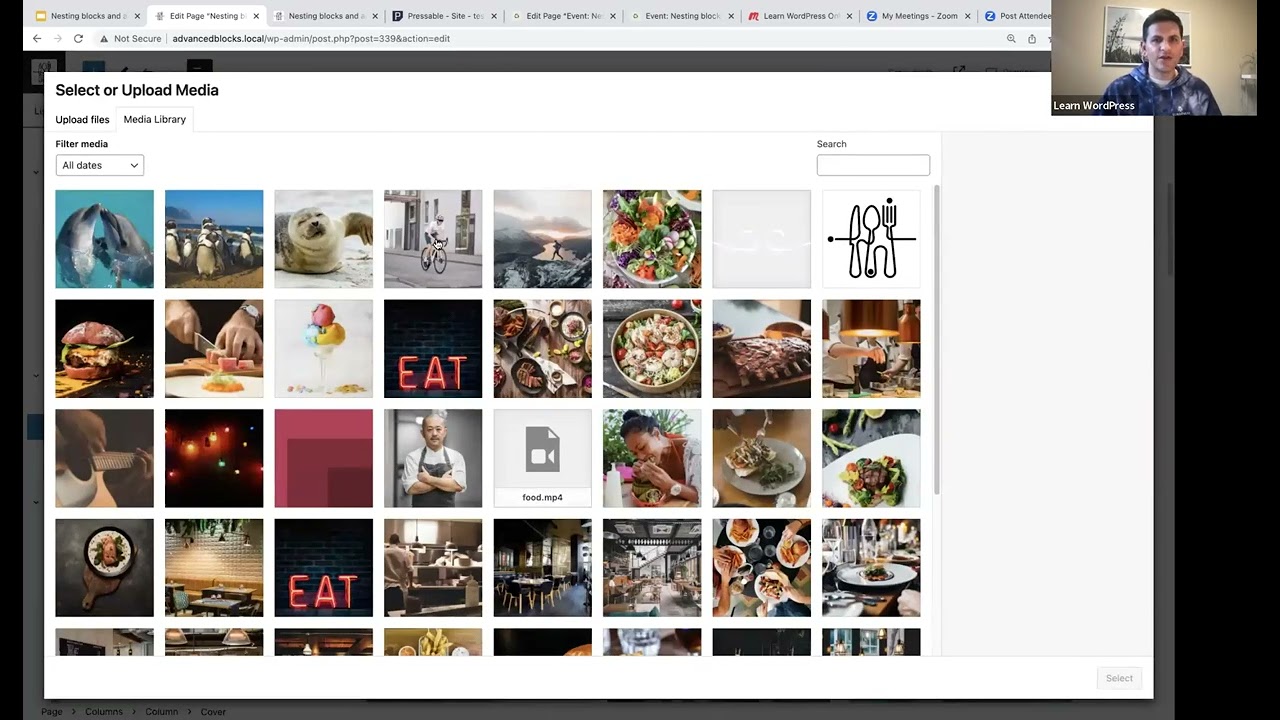Image resolution: width=1280 pixels, height=720 pixels.
Task: Click Columns in the block breadcrumb
Action: pos(104,712)
